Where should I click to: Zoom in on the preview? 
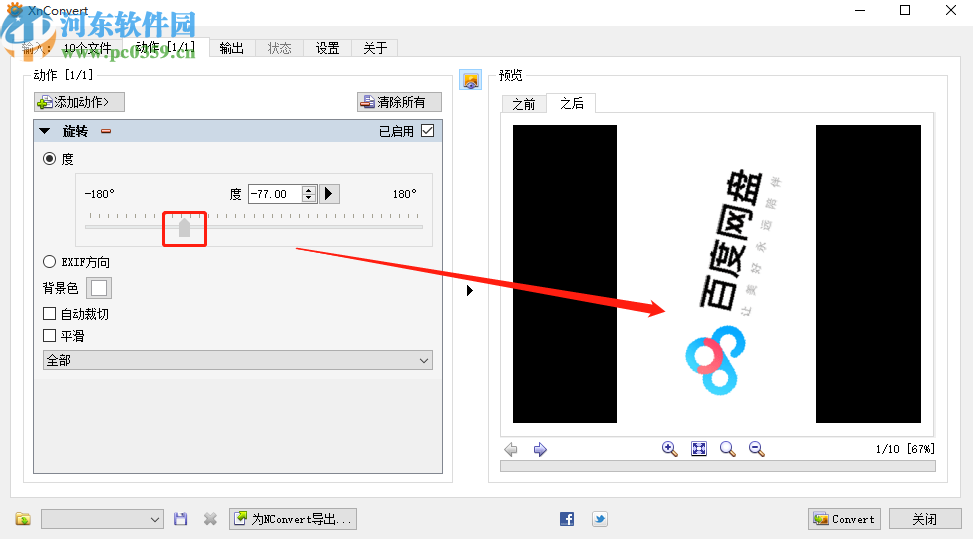click(x=669, y=448)
